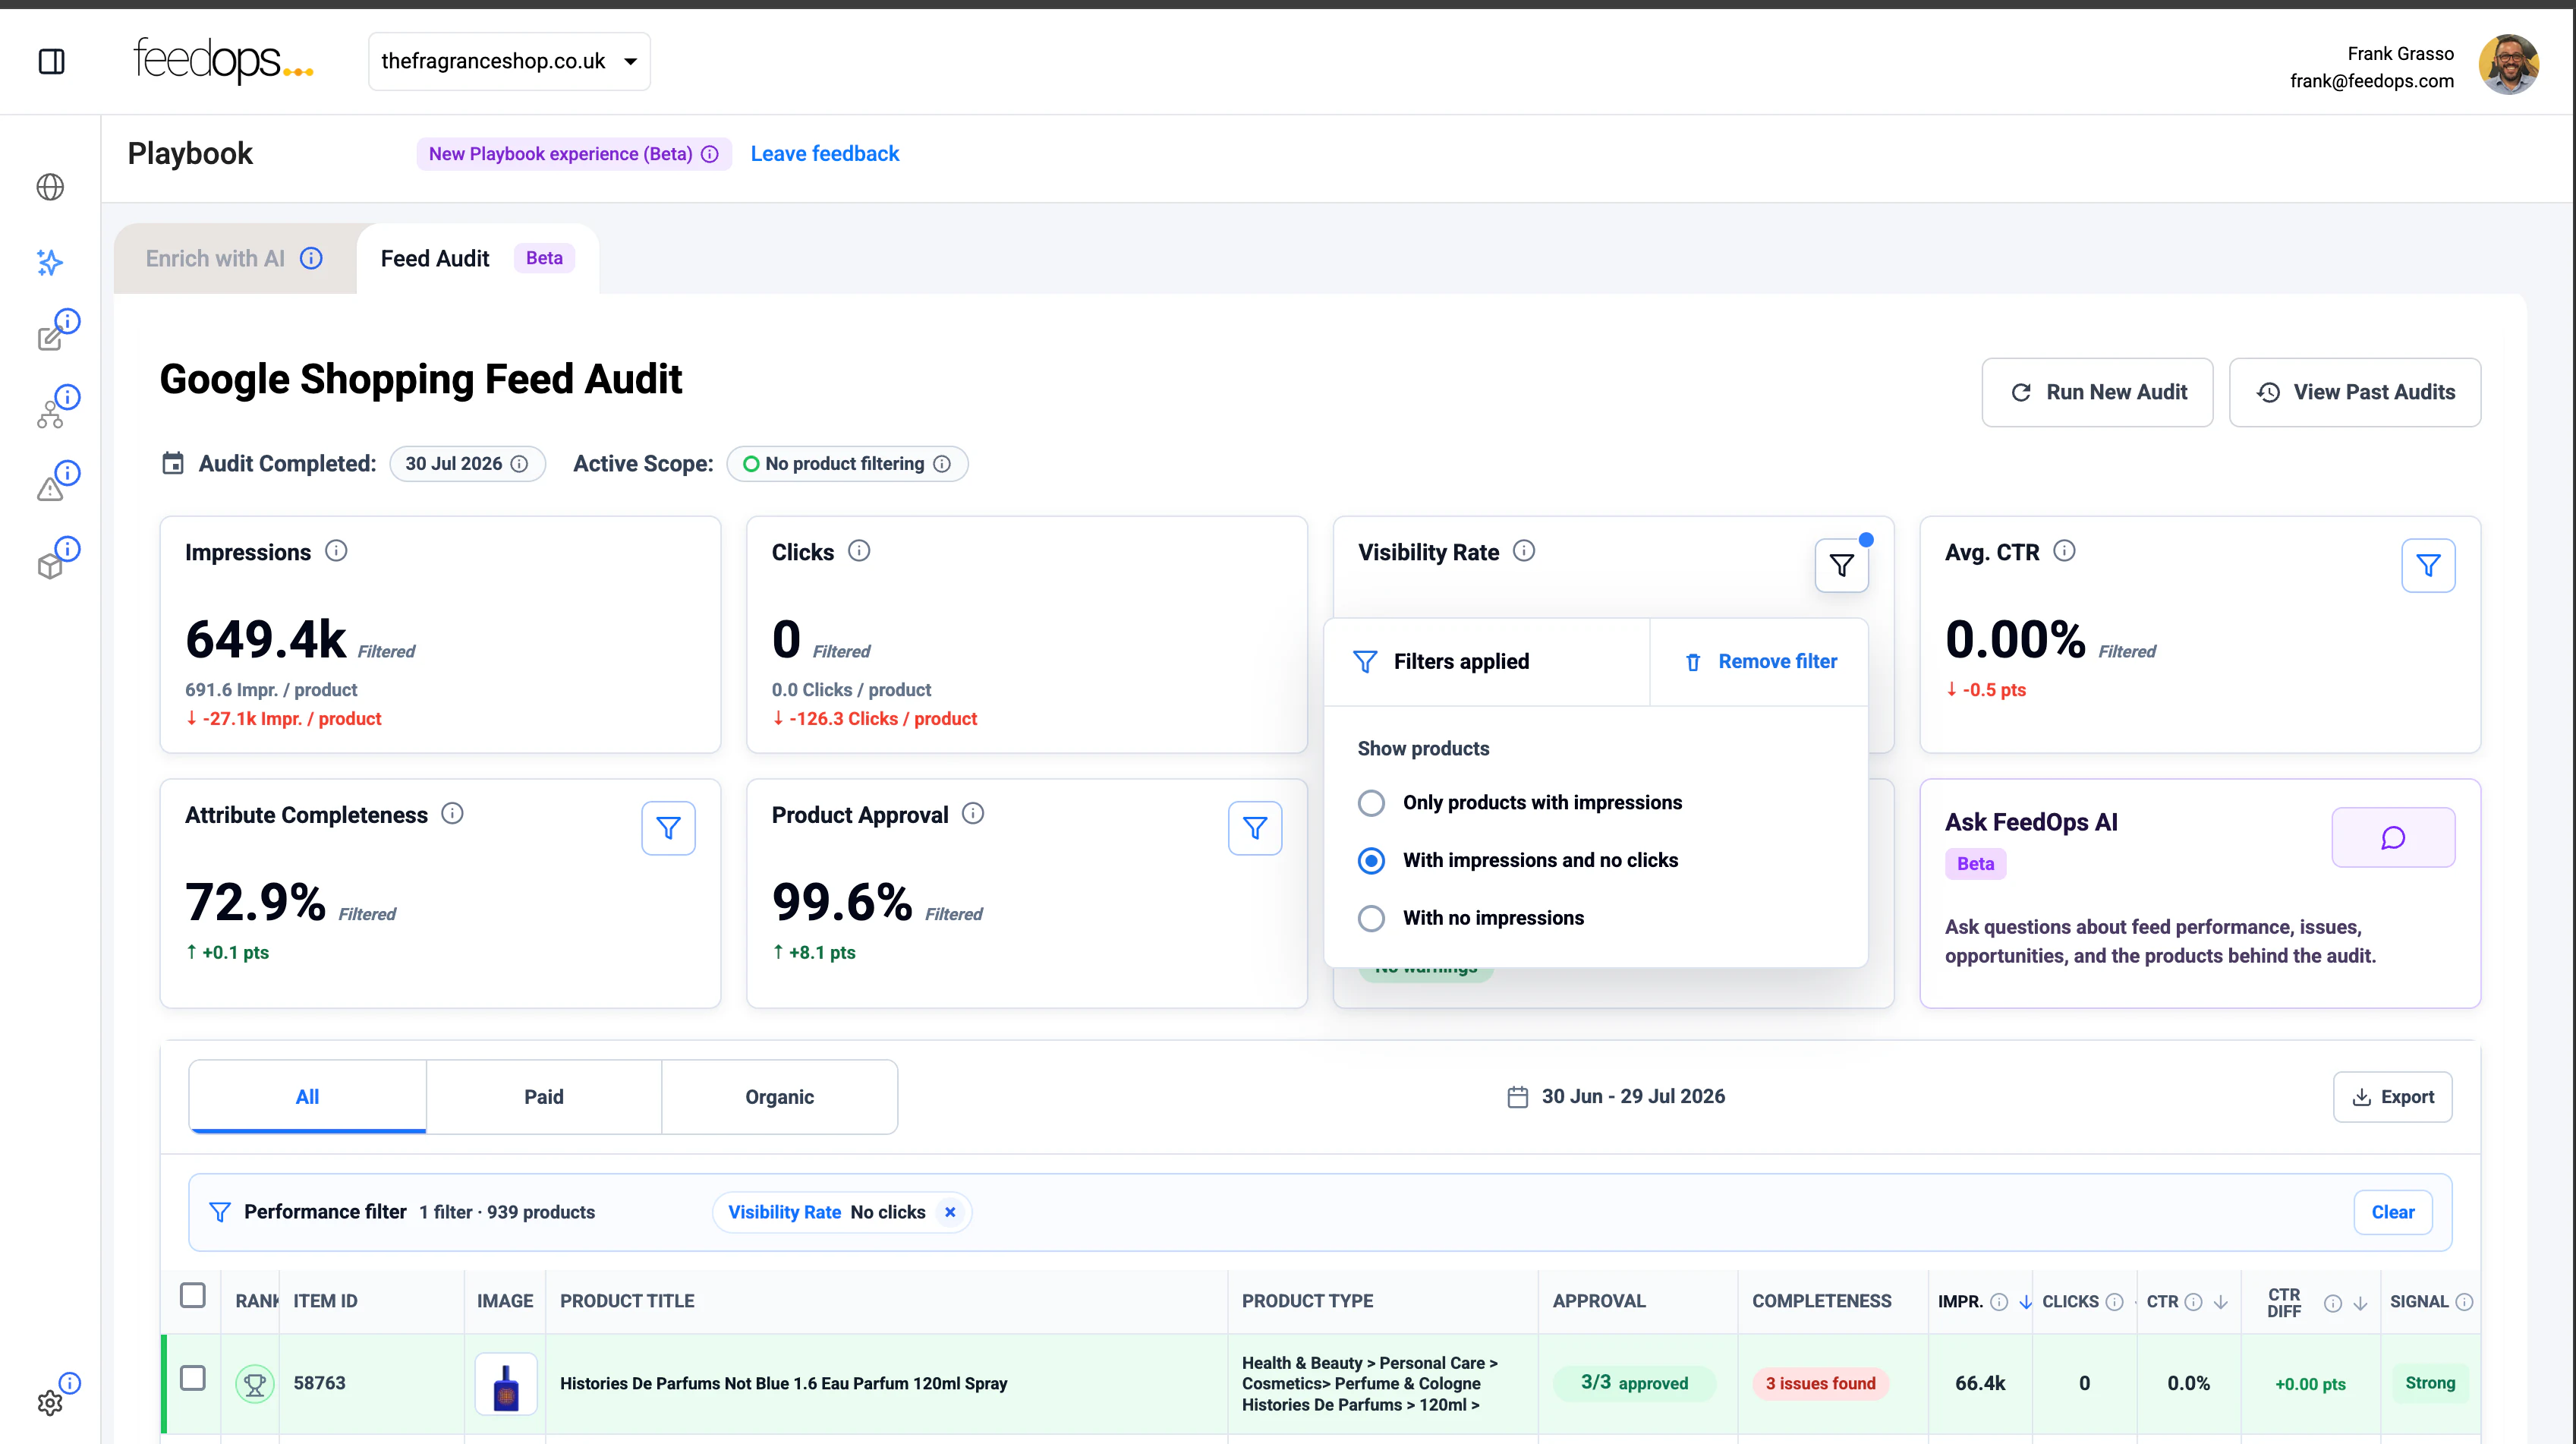Open Product Approval filter funnel button
This screenshot has width=2576, height=1444.
click(x=1255, y=828)
